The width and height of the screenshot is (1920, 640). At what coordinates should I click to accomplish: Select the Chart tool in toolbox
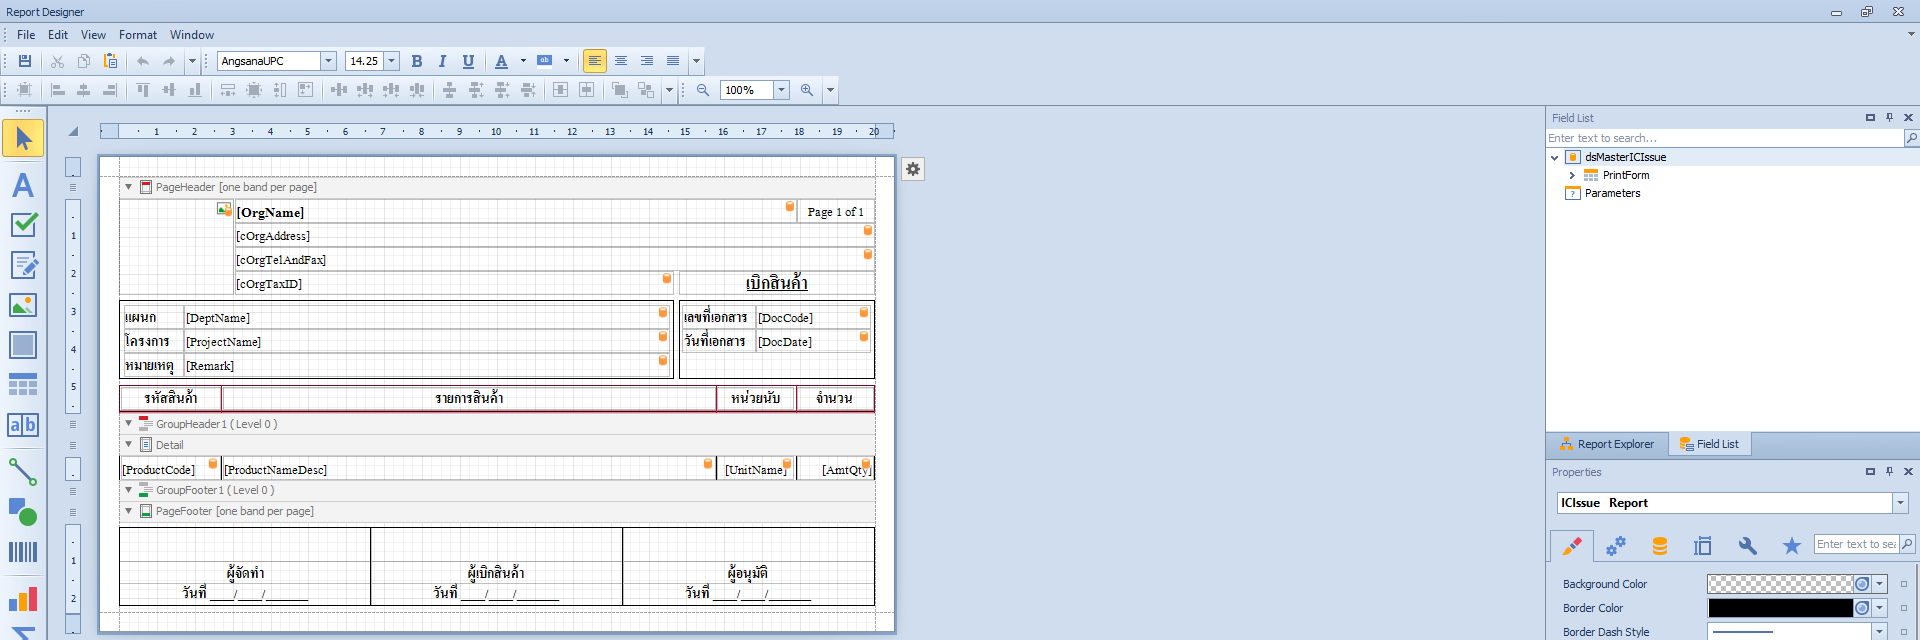point(23,598)
